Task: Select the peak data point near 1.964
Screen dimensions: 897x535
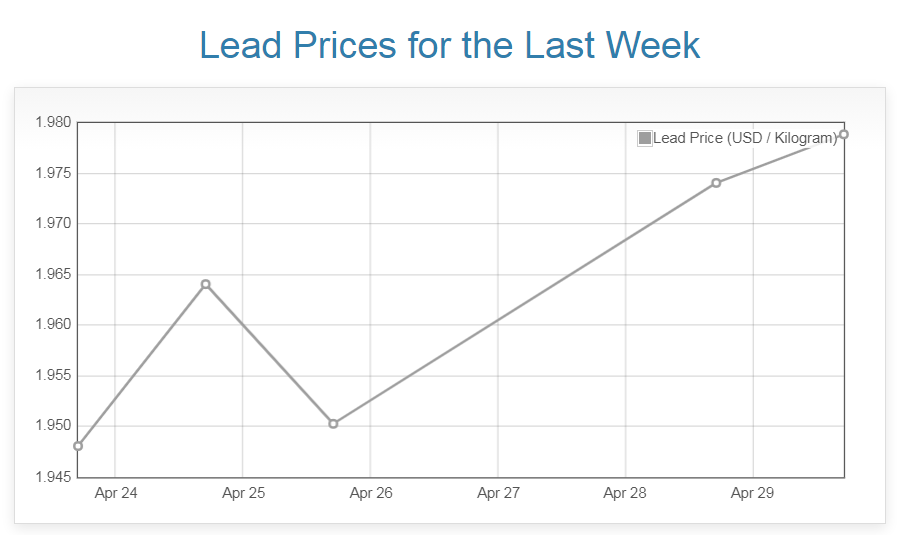Action: pyautogui.click(x=206, y=284)
